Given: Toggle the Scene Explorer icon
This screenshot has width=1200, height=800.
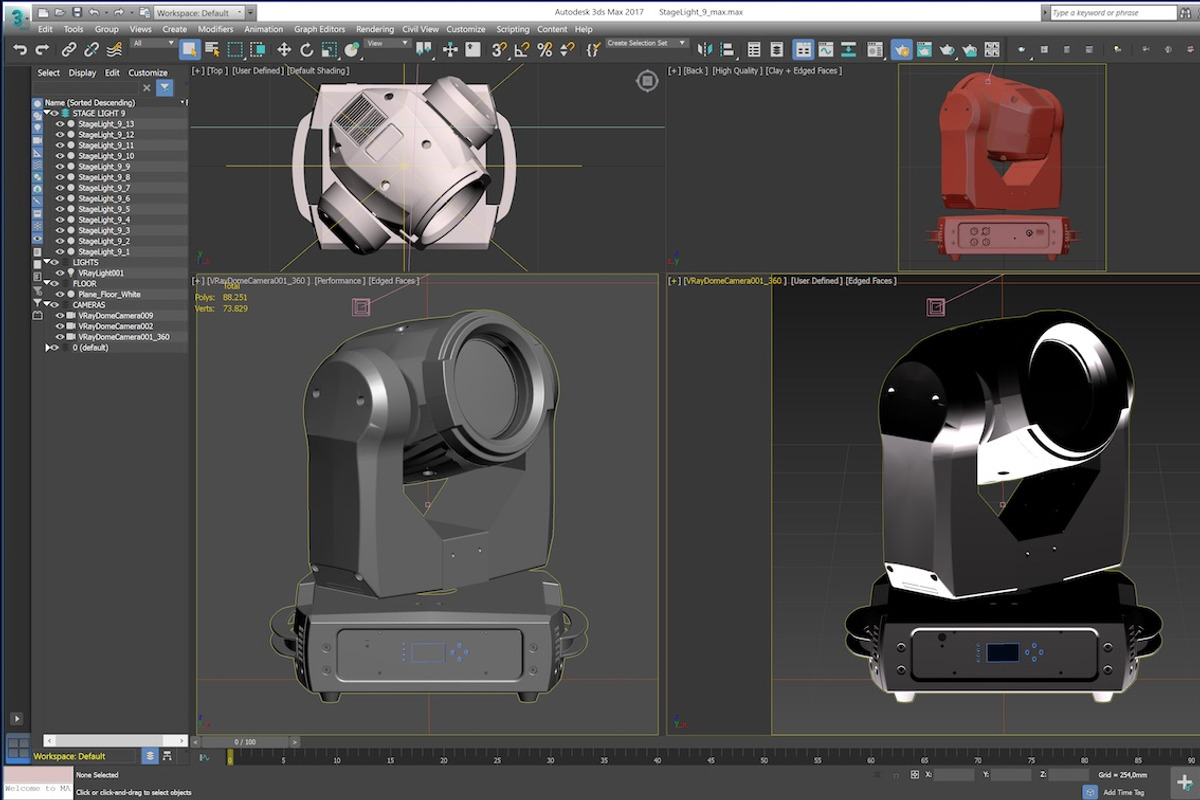Looking at the screenshot, I should point(754,49).
